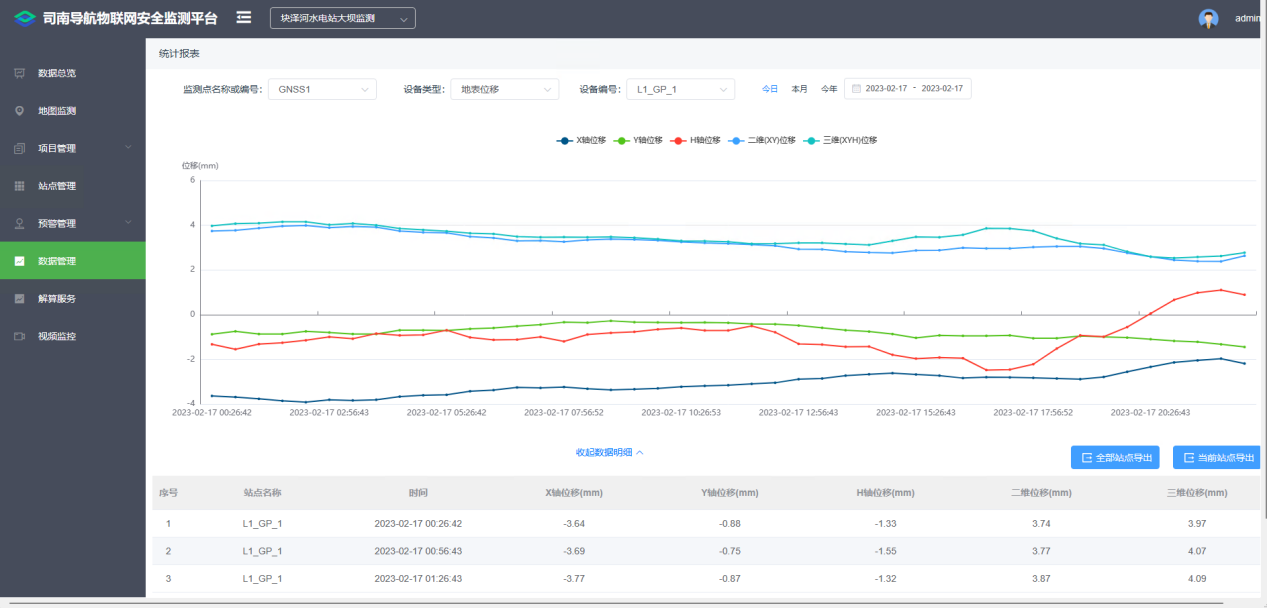Click the admin user avatar icon
1267x608 pixels.
1208,18
